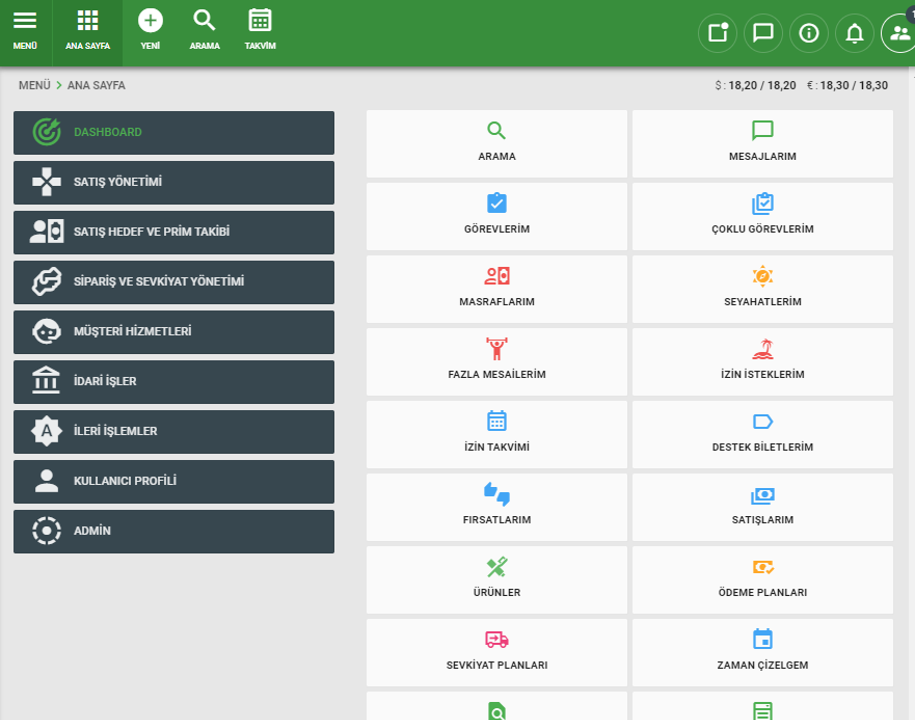Screen dimensions: 915x720
Task: Click the new note icon in header
Action: pos(717,33)
